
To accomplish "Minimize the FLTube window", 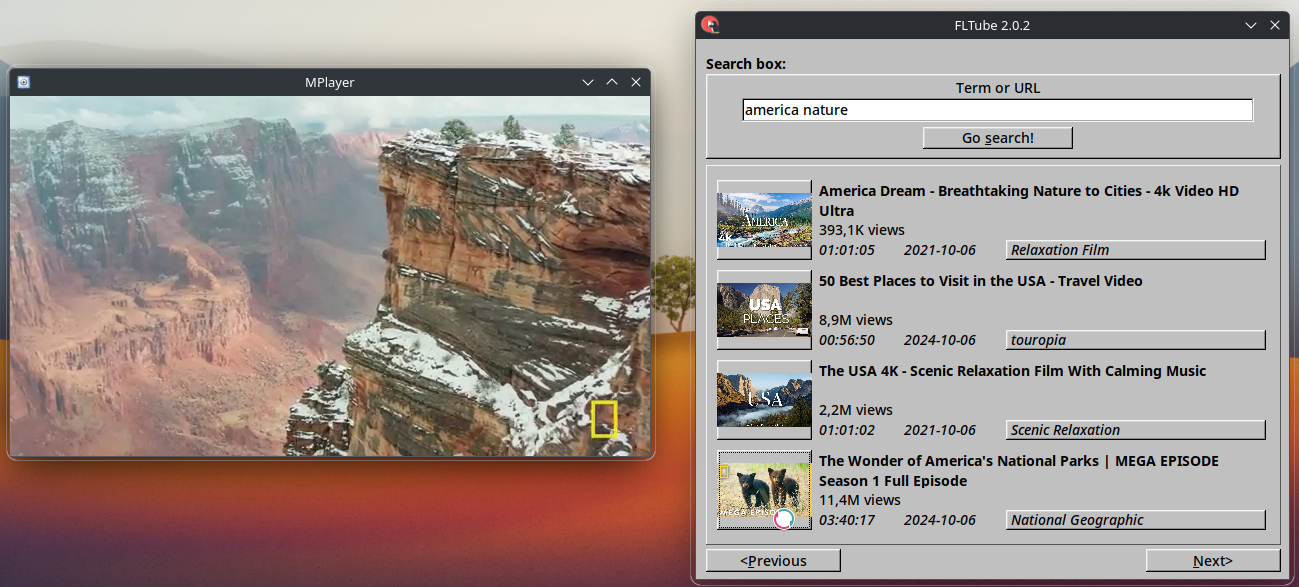I will 1251,25.
